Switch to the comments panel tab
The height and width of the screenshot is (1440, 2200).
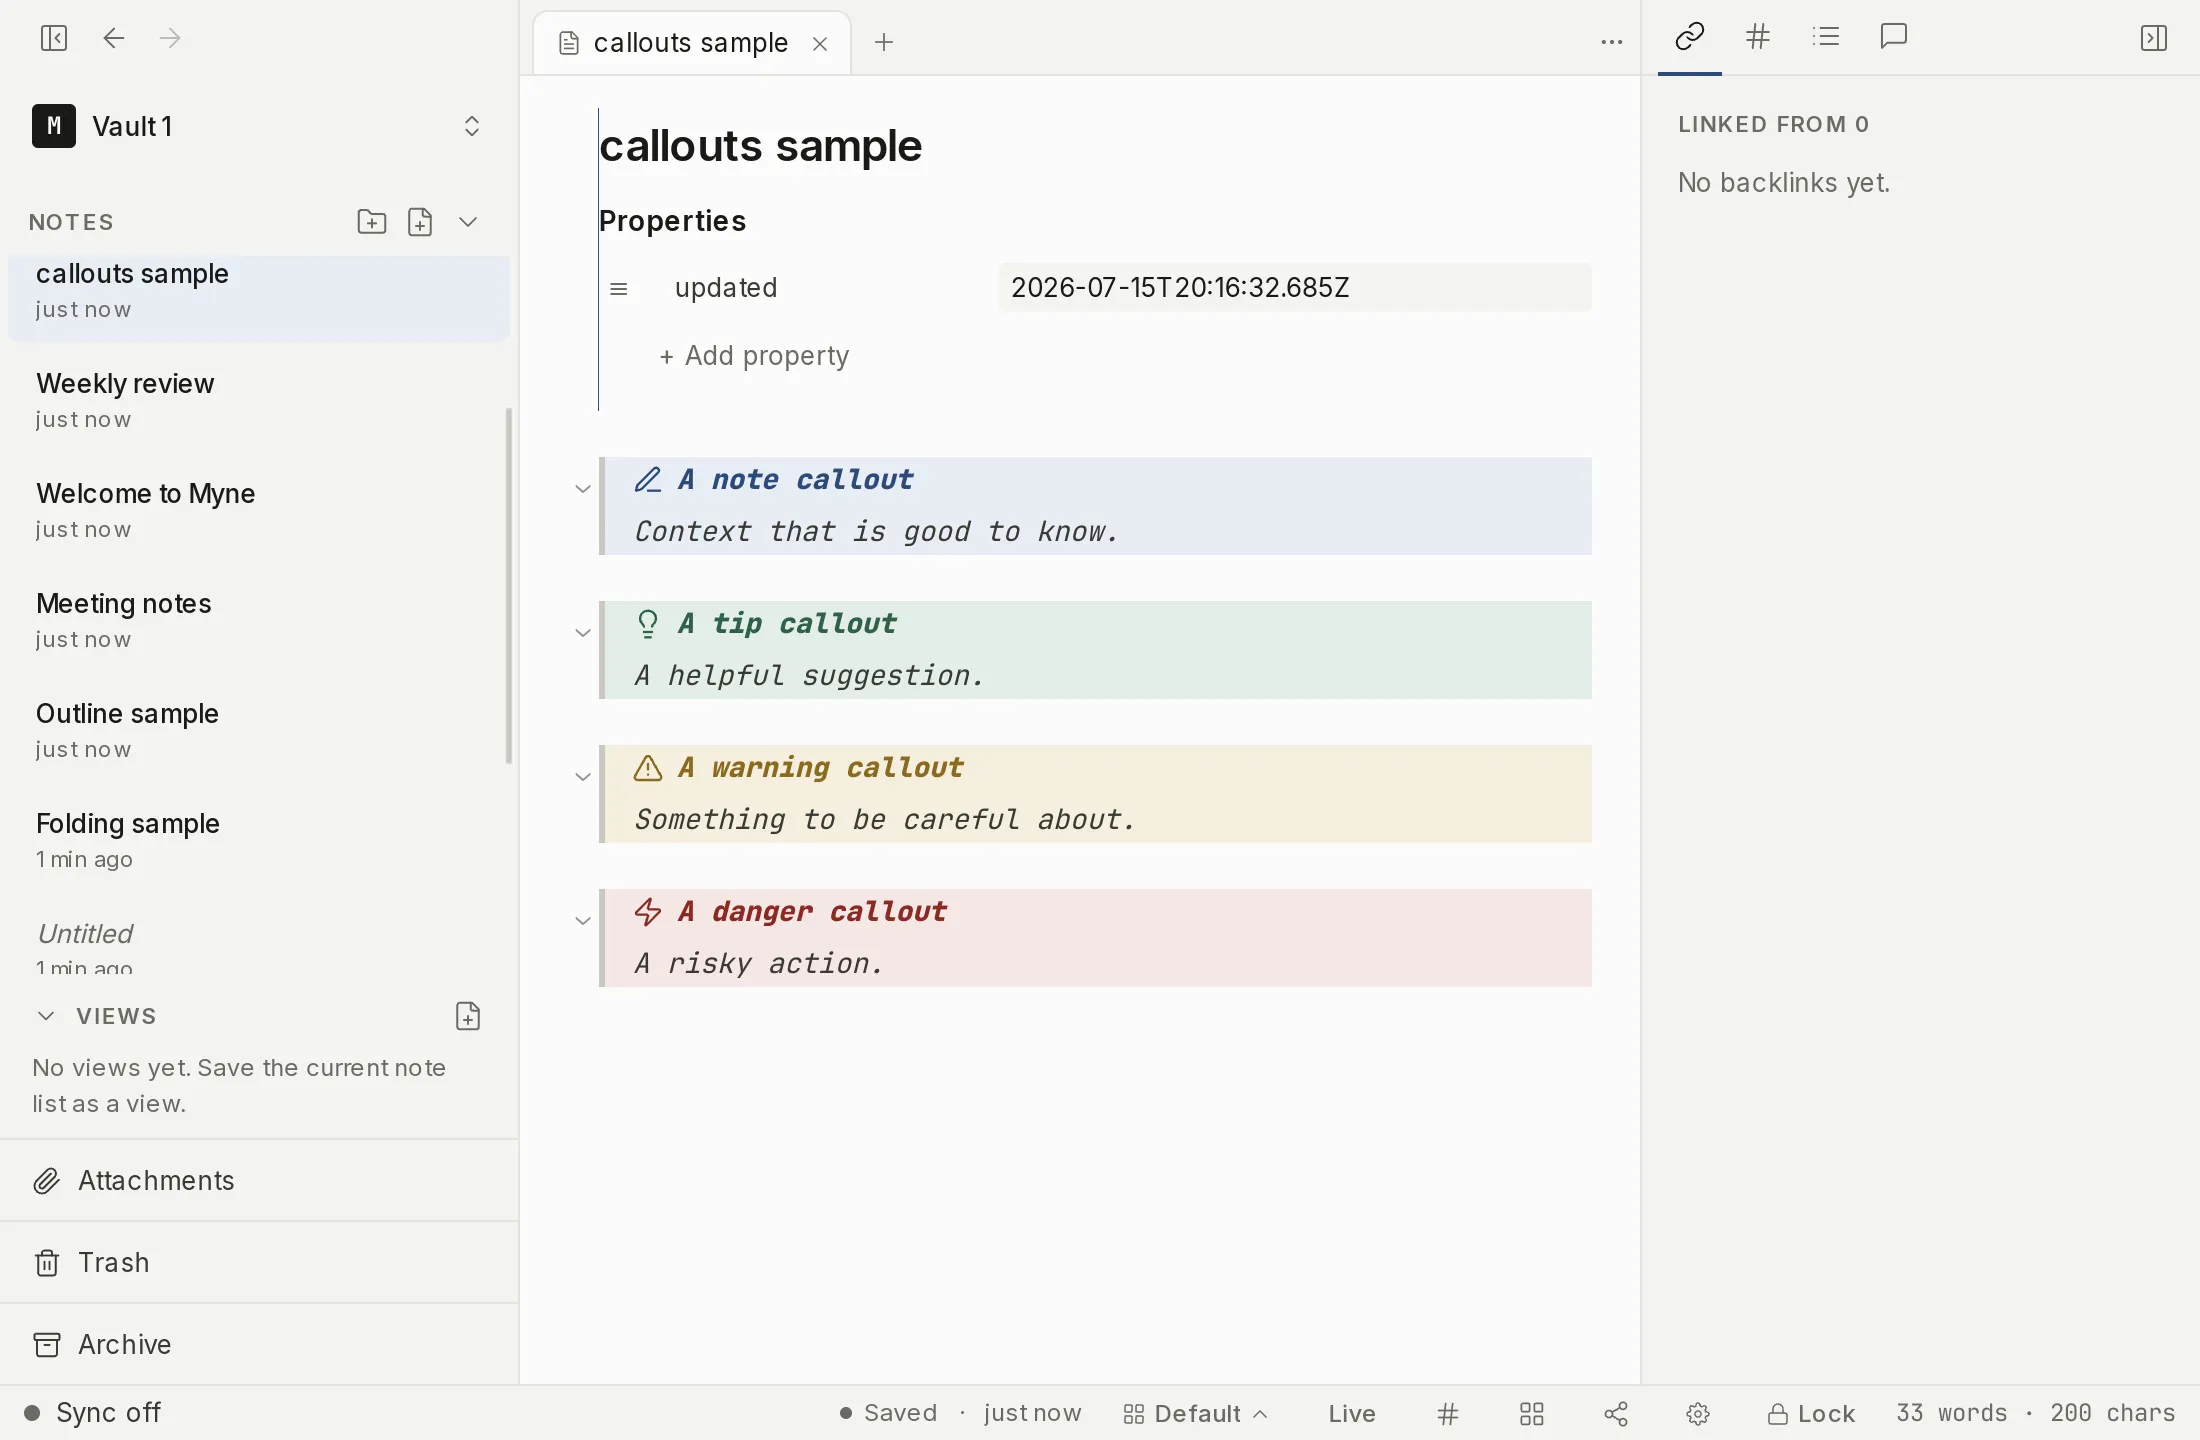click(x=1894, y=37)
